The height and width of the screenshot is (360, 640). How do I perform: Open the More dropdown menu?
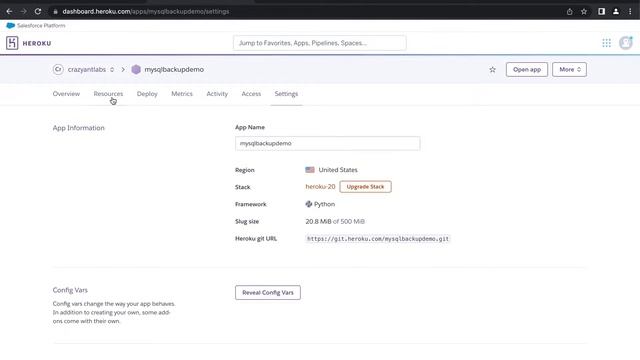click(x=569, y=69)
